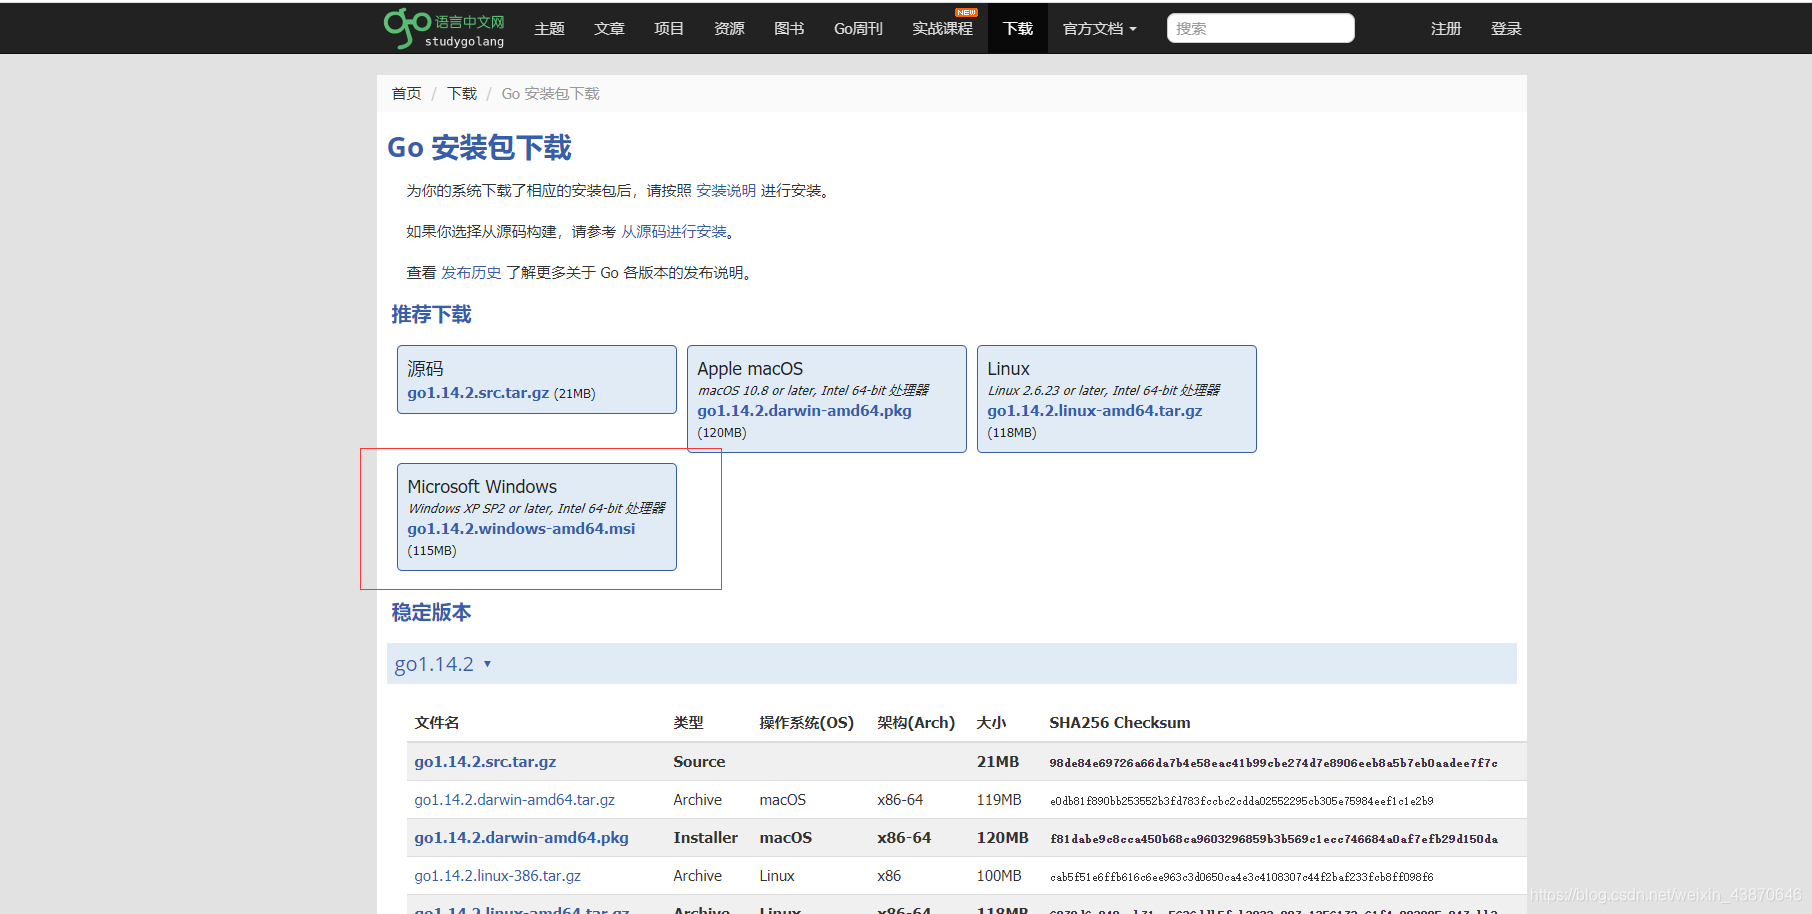
Task: Click go1.14.2.linux-386.tar.gz in the file table
Action: coord(498,876)
